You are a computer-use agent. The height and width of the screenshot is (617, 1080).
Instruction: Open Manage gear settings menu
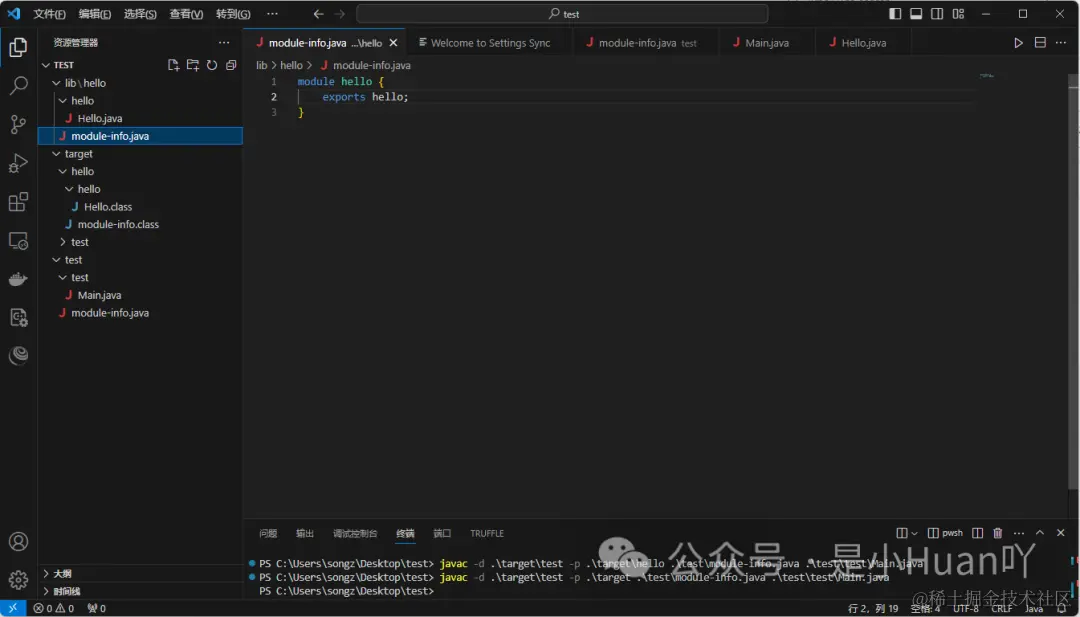[x=19, y=580]
